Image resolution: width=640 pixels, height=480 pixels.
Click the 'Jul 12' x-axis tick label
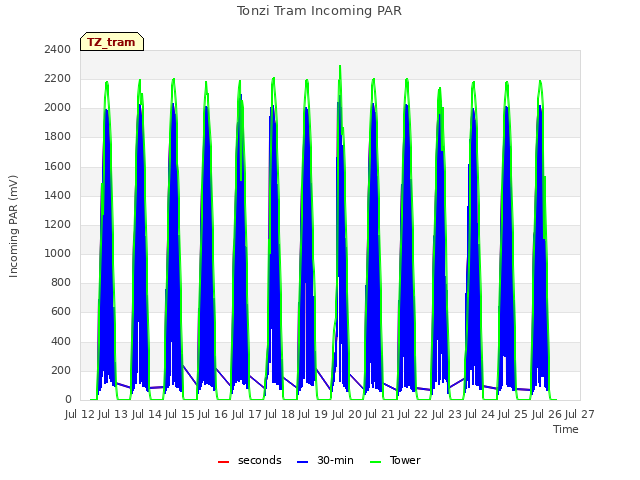click(80, 414)
